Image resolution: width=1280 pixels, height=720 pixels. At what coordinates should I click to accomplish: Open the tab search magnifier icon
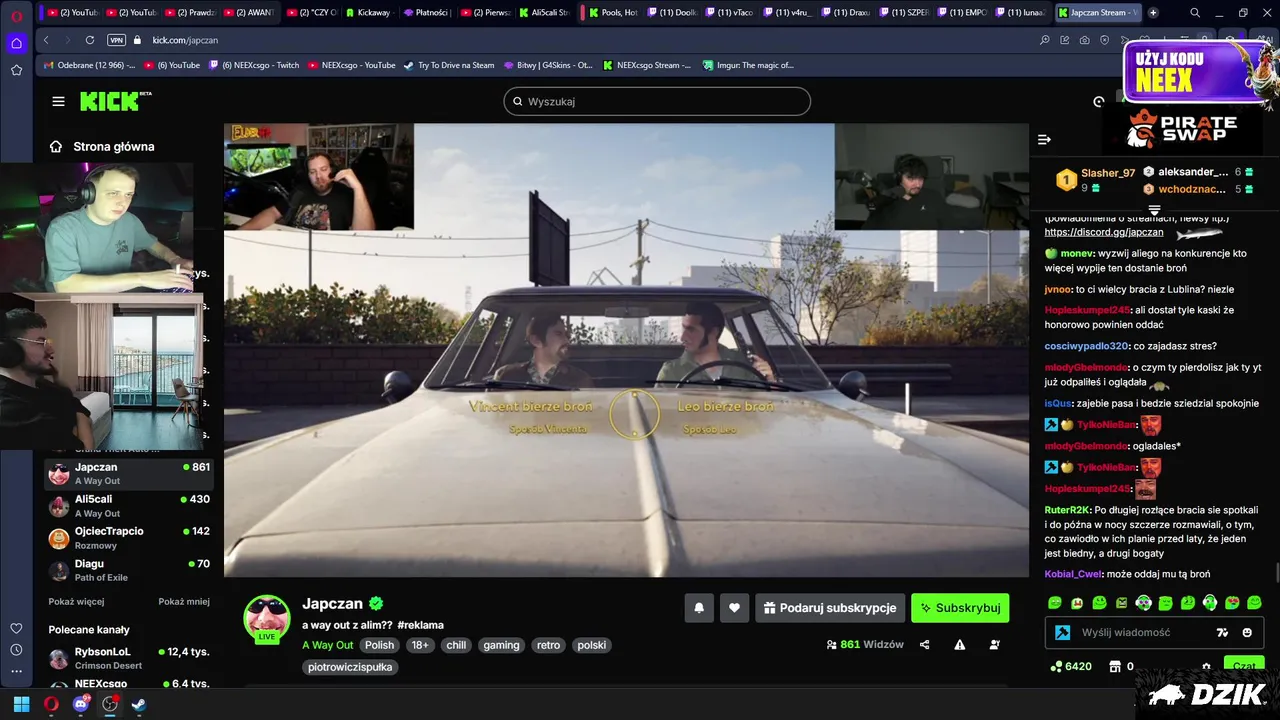coord(1195,12)
